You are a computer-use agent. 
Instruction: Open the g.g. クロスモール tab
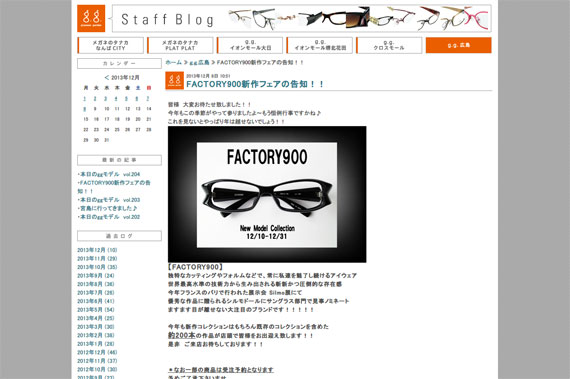pos(389,45)
